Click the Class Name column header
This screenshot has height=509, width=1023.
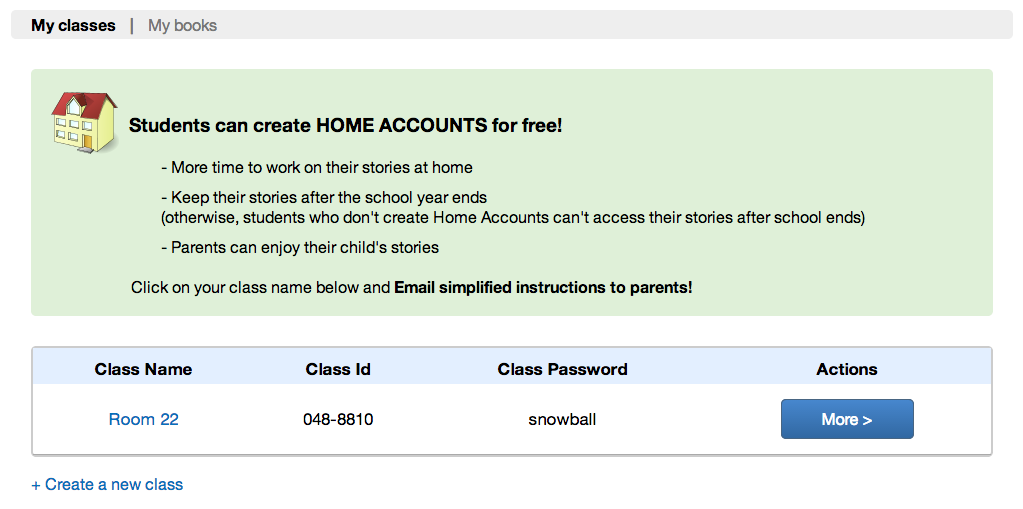(143, 369)
